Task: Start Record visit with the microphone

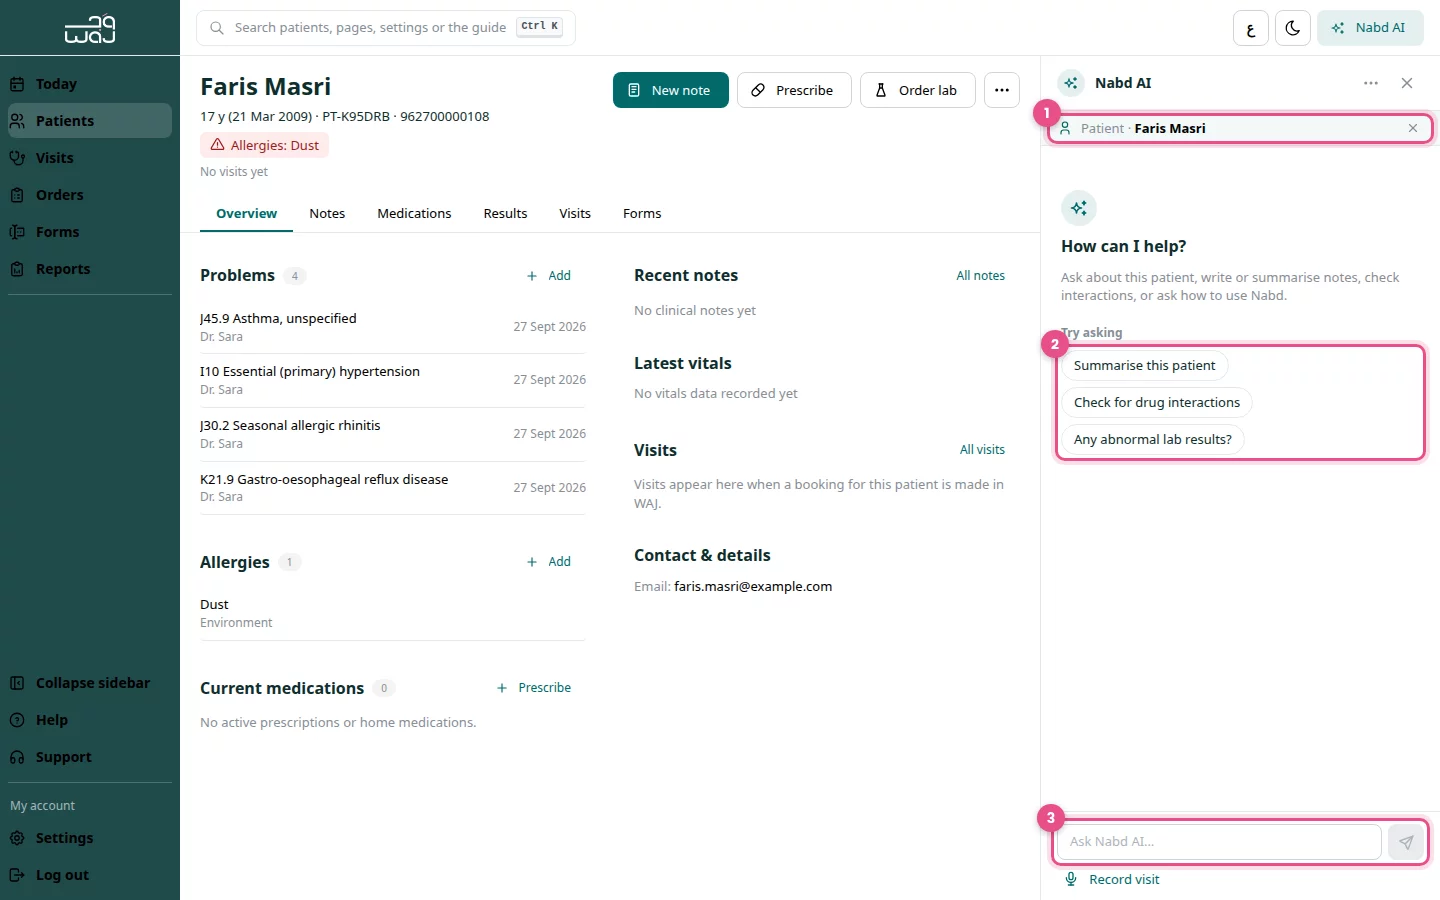Action: click(1112, 880)
